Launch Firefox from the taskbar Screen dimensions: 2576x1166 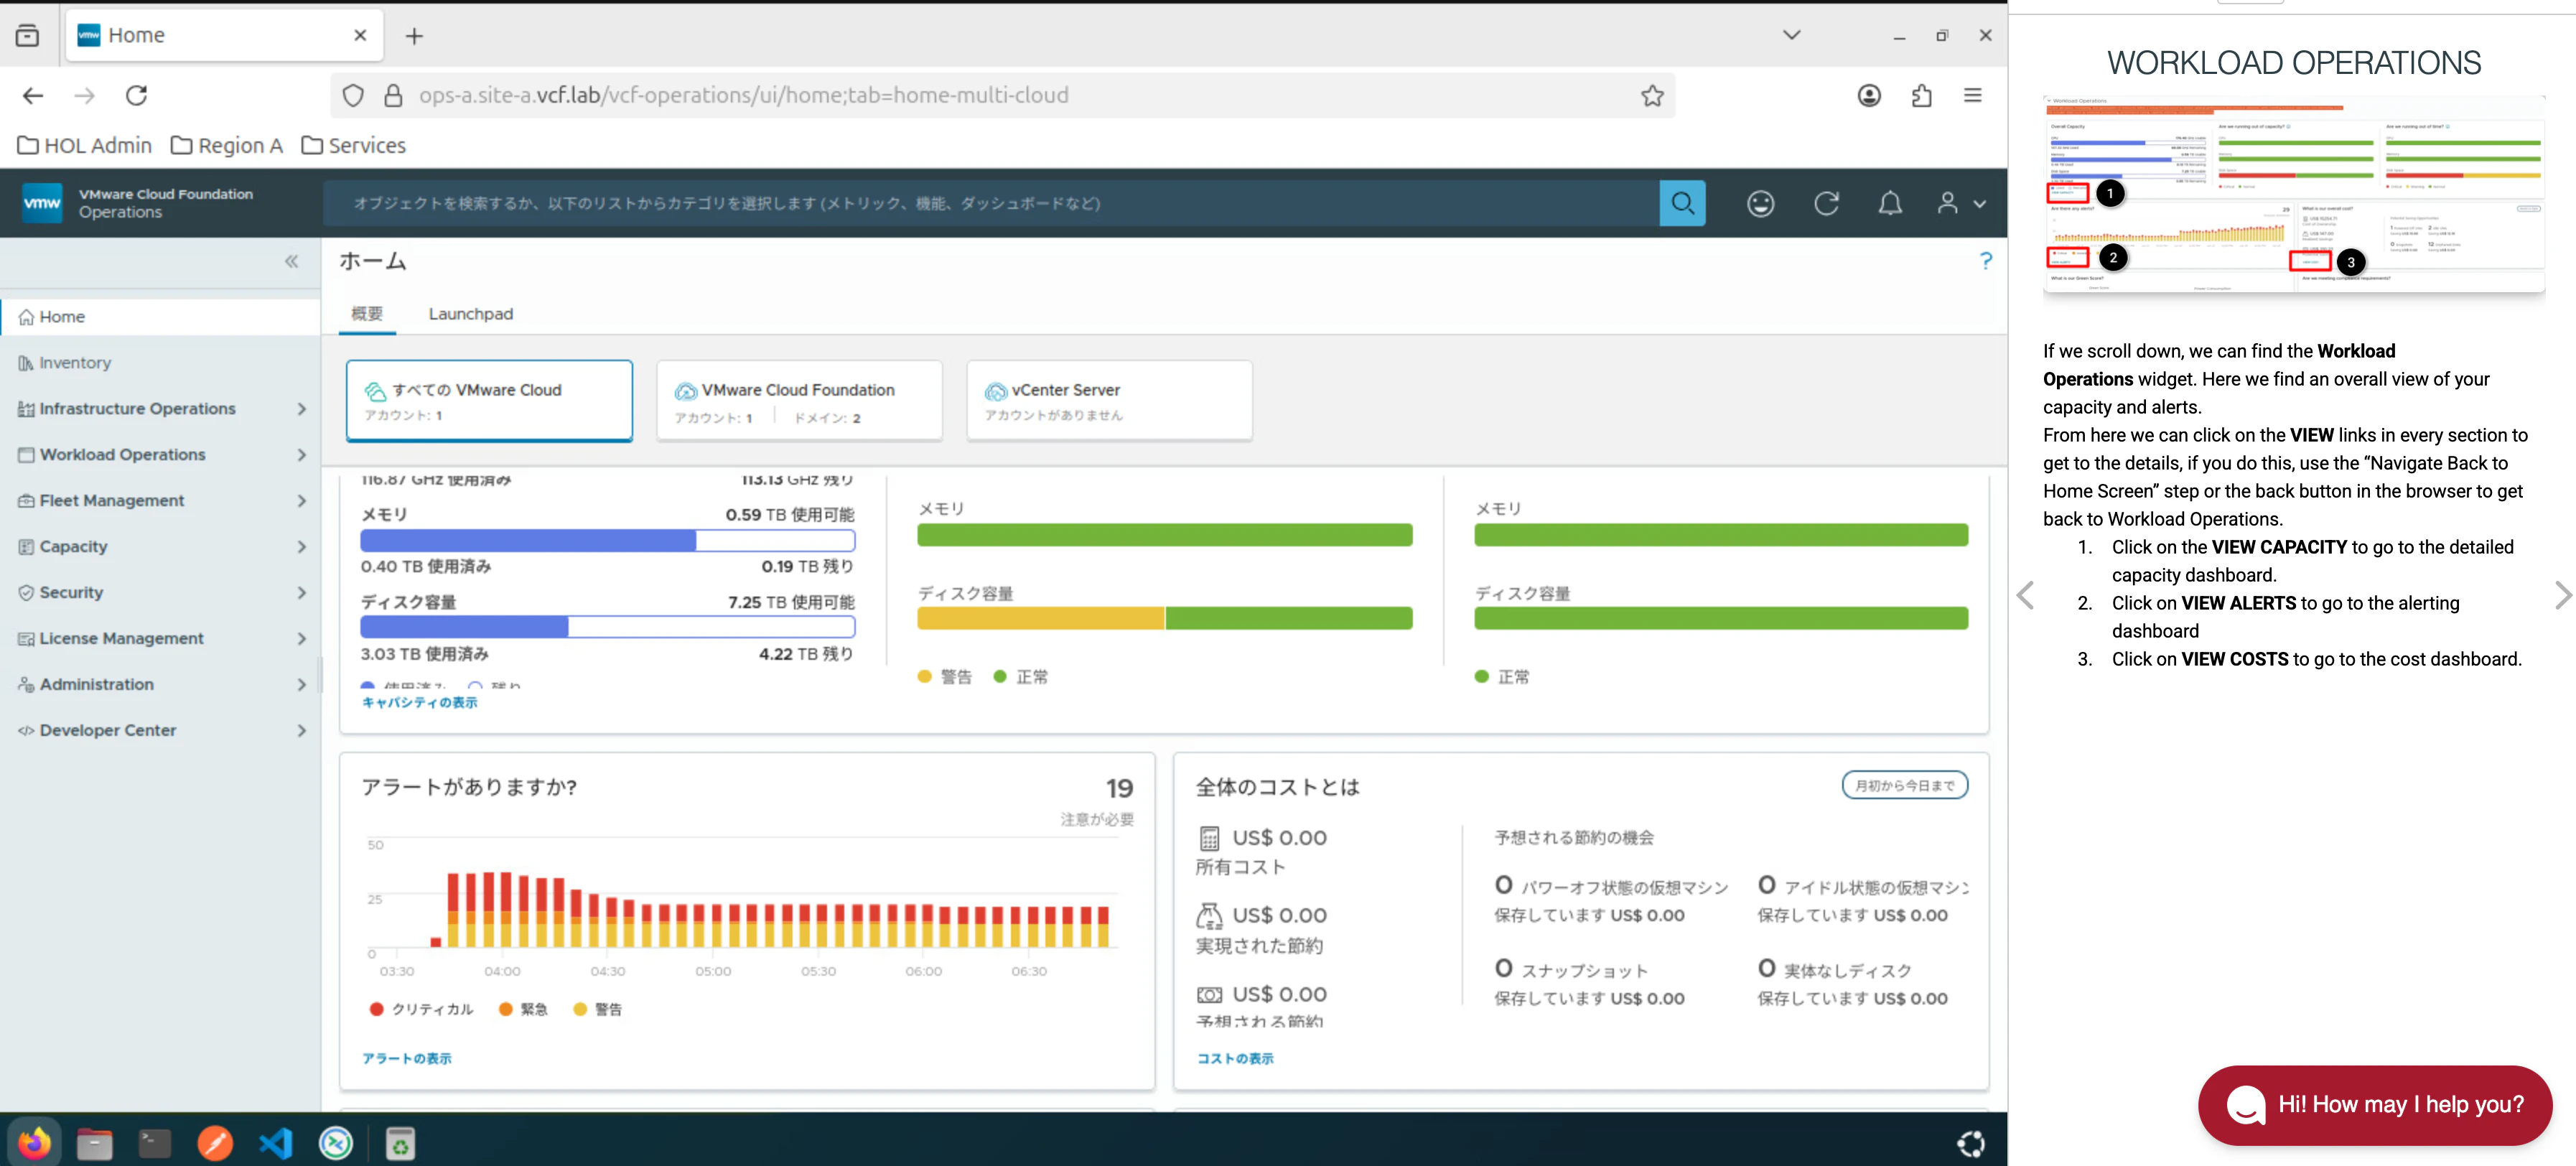34,1143
